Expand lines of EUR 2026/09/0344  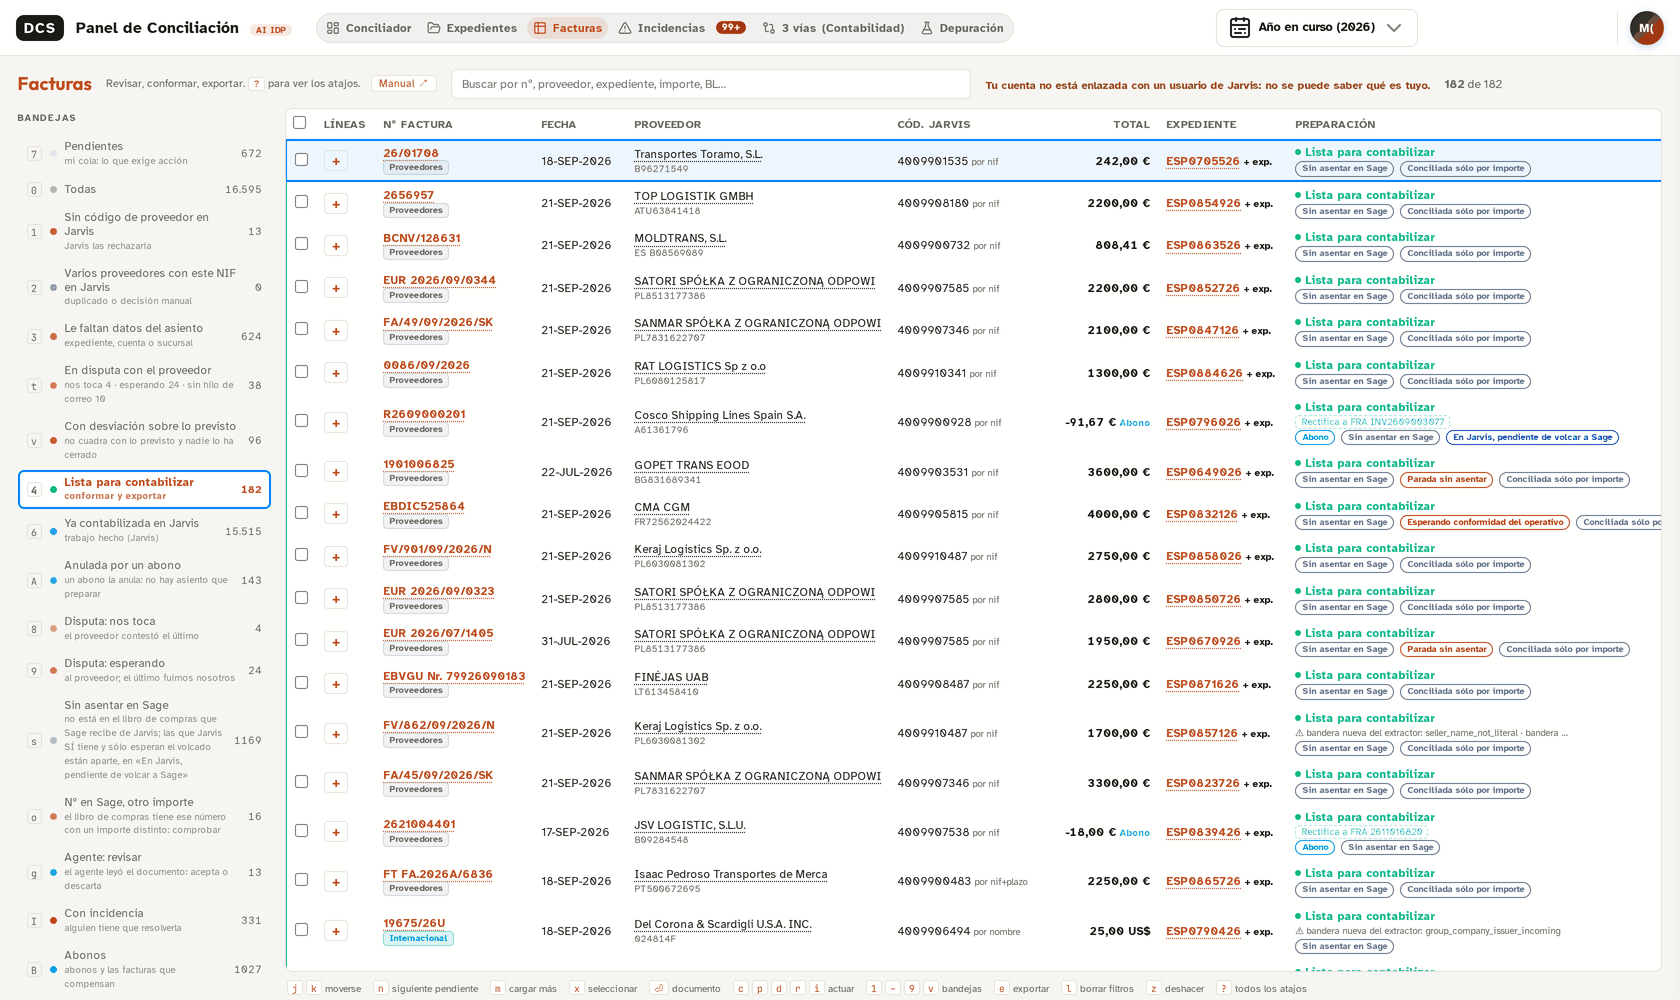[336, 288]
